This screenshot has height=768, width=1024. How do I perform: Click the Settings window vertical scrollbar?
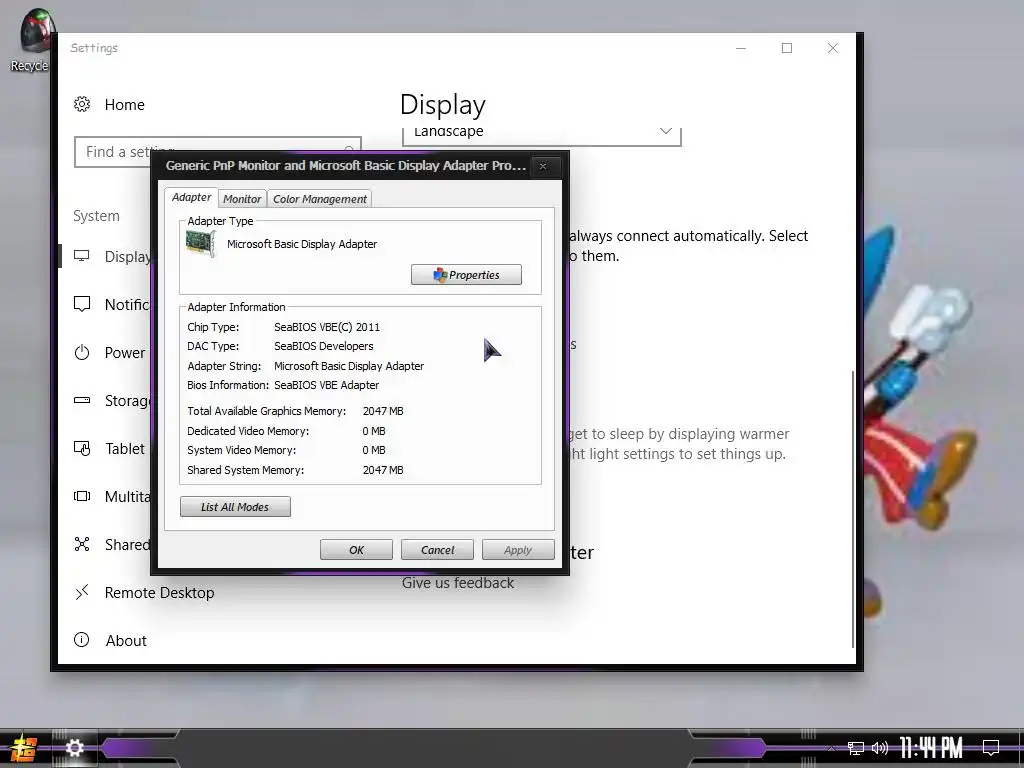click(852, 509)
